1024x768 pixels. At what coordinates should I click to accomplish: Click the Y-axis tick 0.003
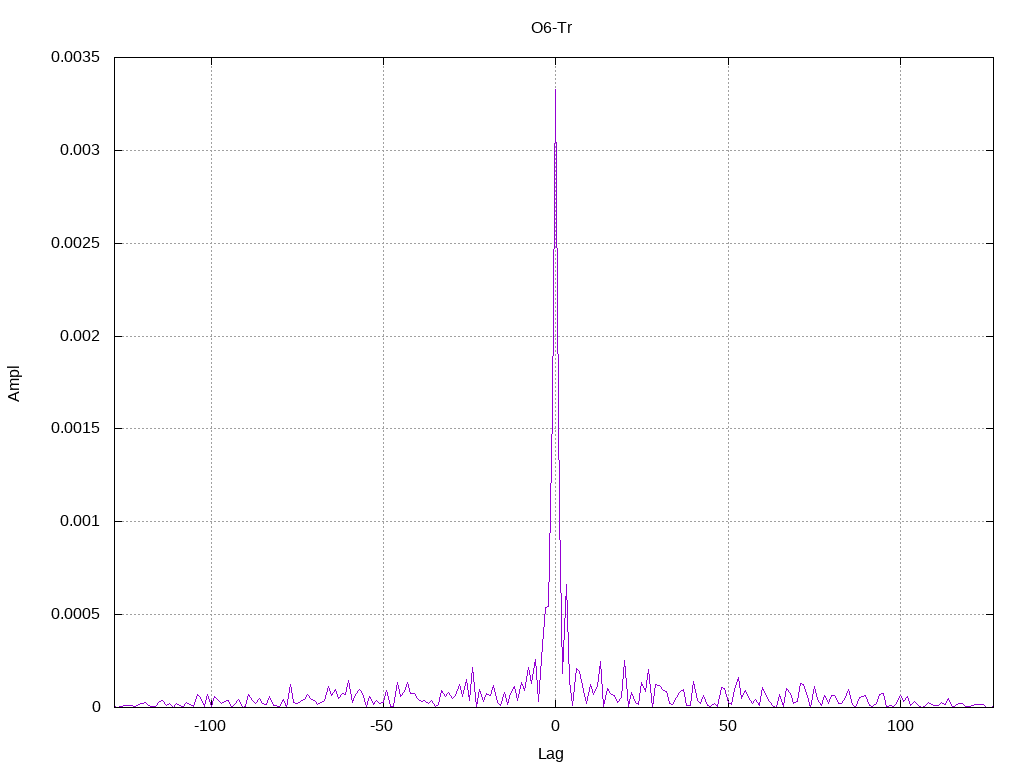[x=80, y=150]
